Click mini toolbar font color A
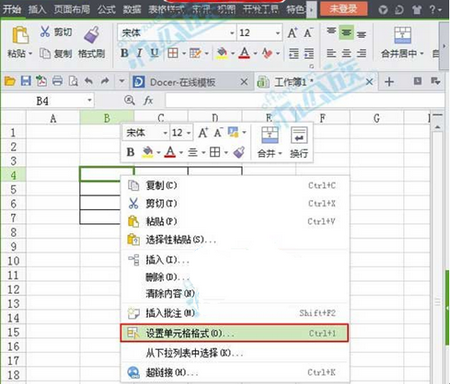Screen dimensions: 450x384 click(x=170, y=153)
